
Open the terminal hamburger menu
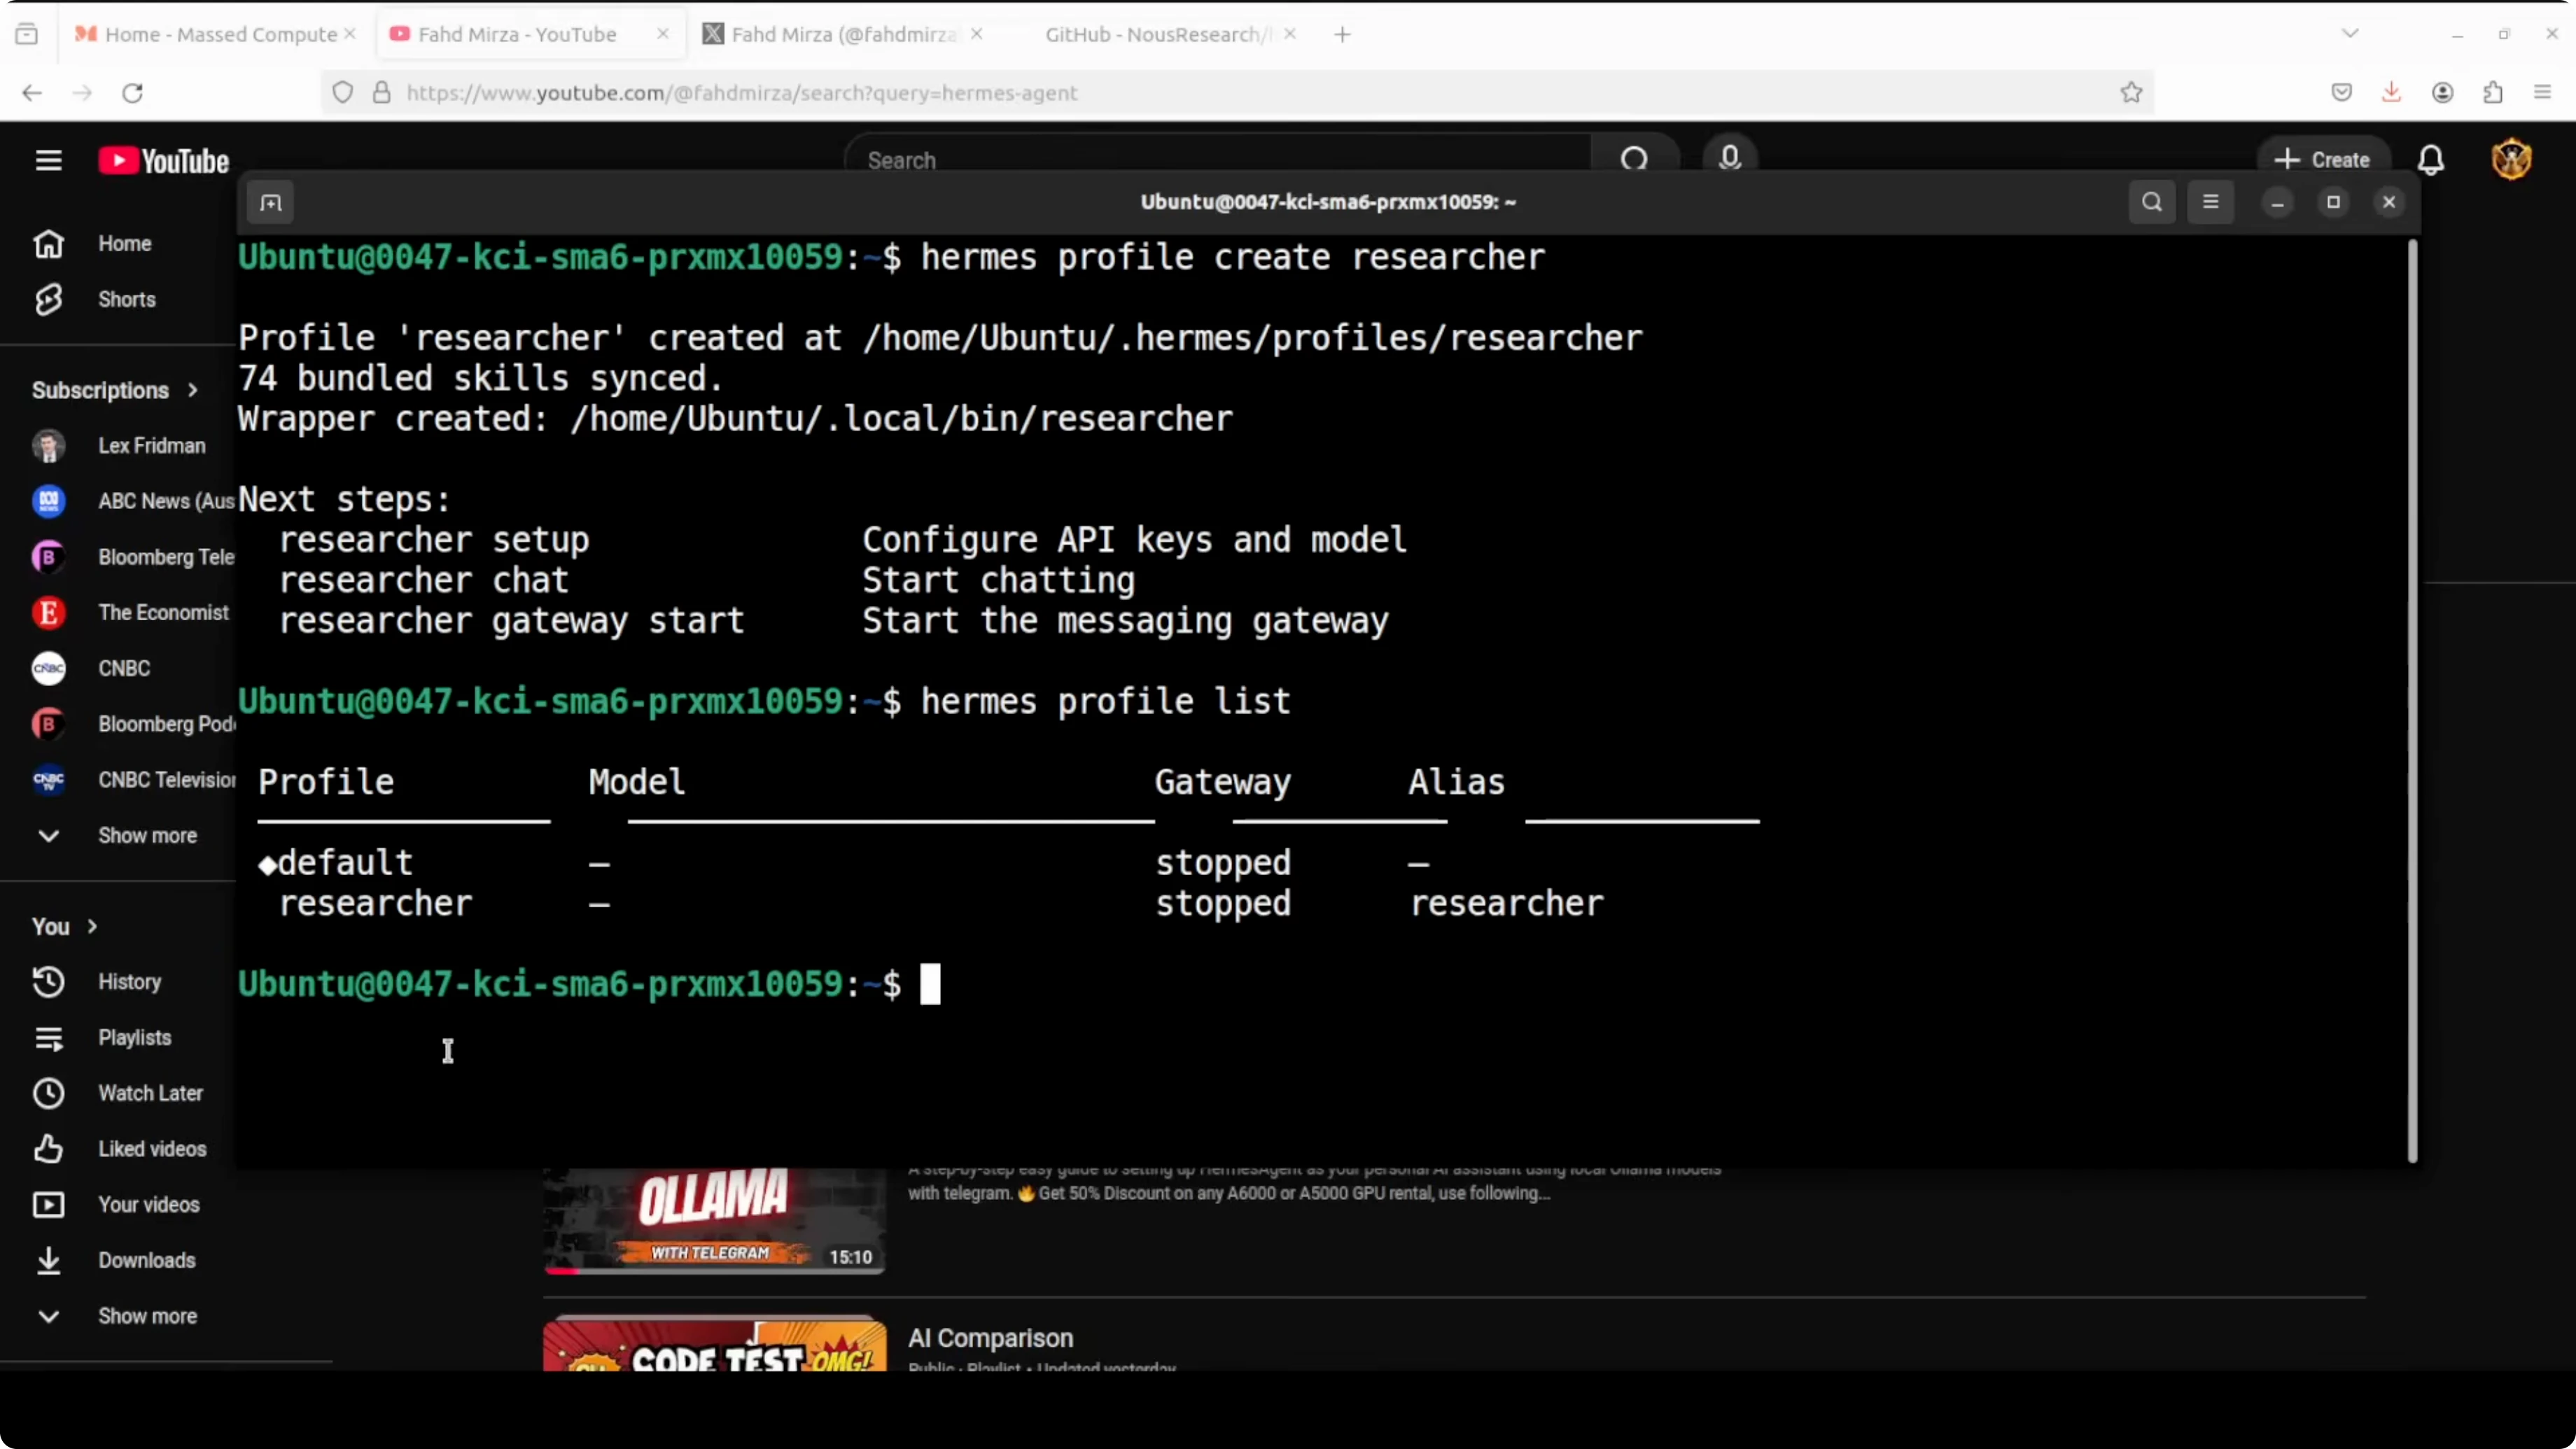click(x=2210, y=202)
